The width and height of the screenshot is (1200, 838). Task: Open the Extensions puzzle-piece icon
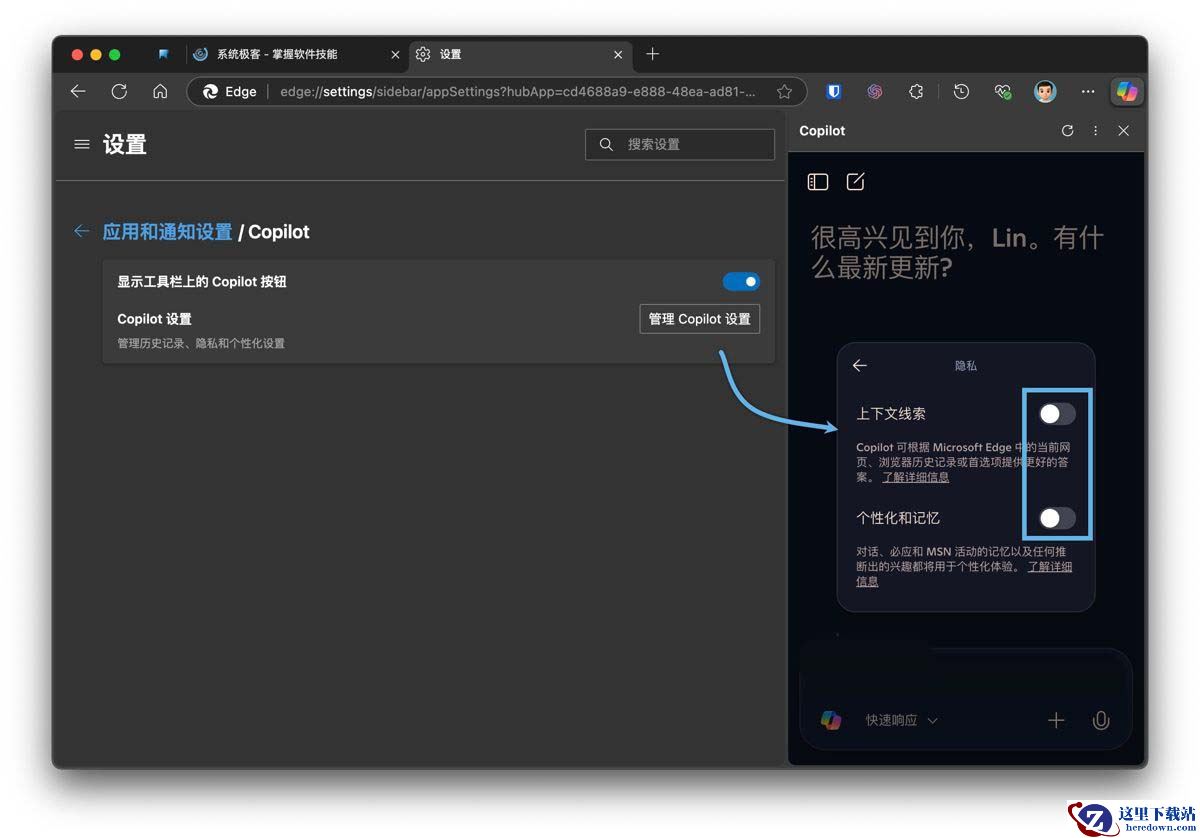click(916, 91)
